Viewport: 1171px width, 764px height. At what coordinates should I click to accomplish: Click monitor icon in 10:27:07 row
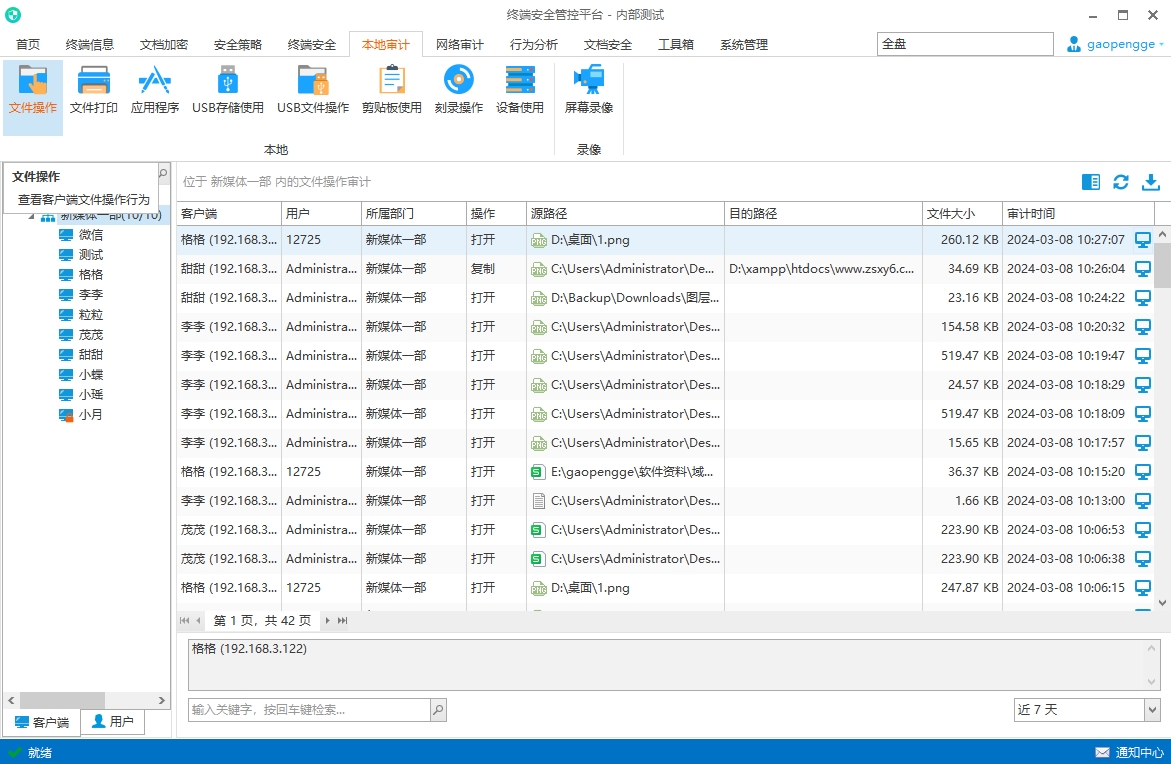click(x=1143, y=240)
